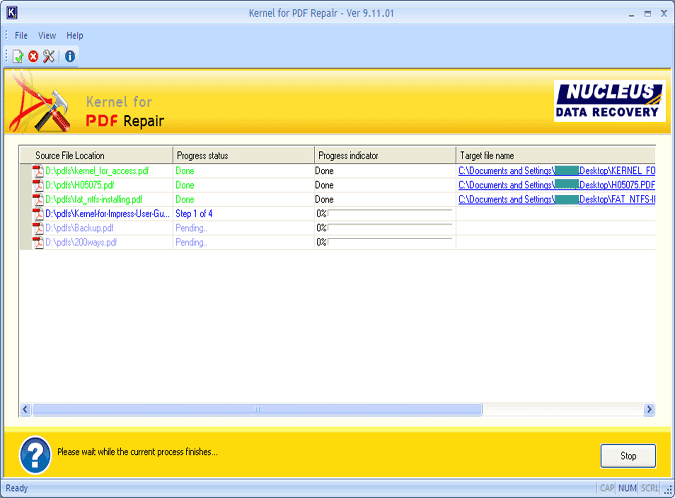Click Done status of H05075.pdf row

point(185,185)
